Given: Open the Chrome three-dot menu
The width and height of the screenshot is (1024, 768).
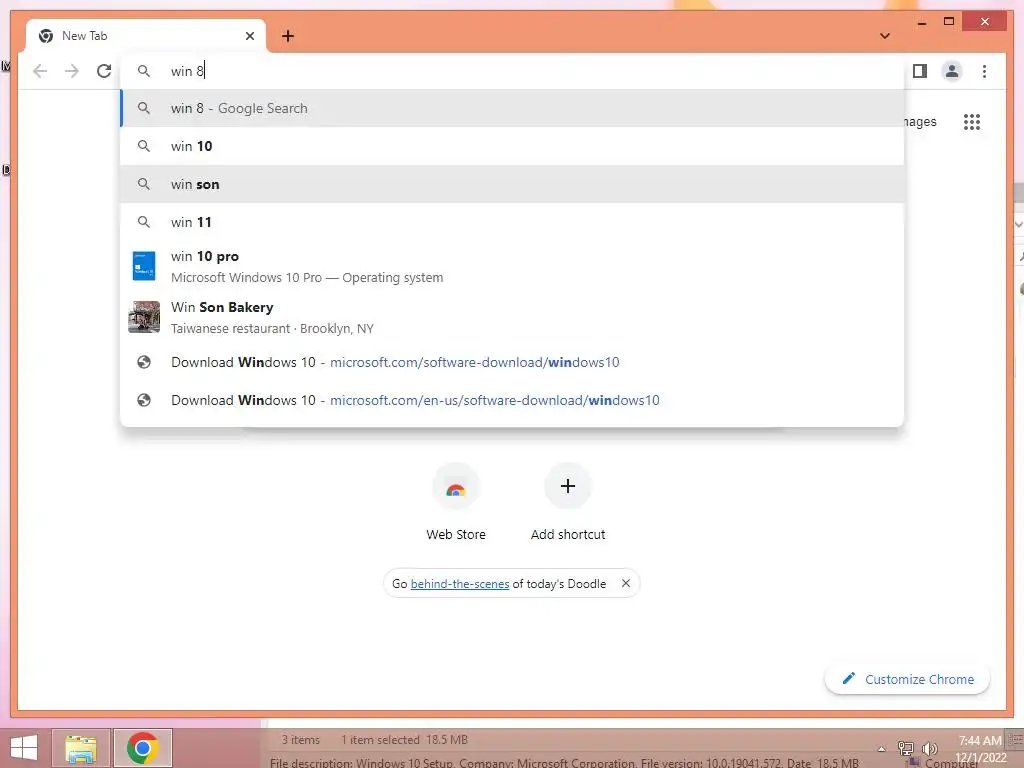Looking at the screenshot, I should pyautogui.click(x=984, y=71).
